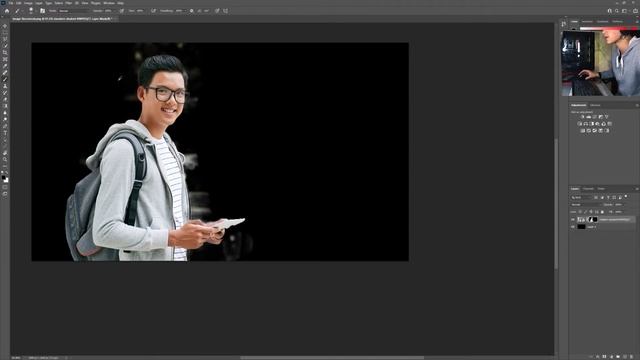Select the Horizontal Type tool
The image size is (640, 360).
point(5,133)
